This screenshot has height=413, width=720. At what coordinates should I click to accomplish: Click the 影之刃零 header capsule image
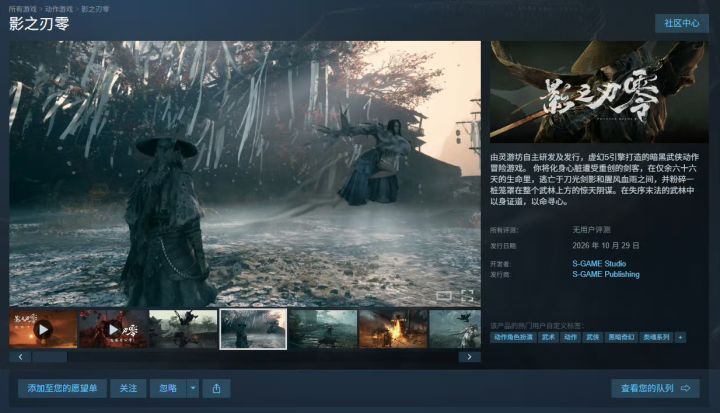pyautogui.click(x=599, y=92)
